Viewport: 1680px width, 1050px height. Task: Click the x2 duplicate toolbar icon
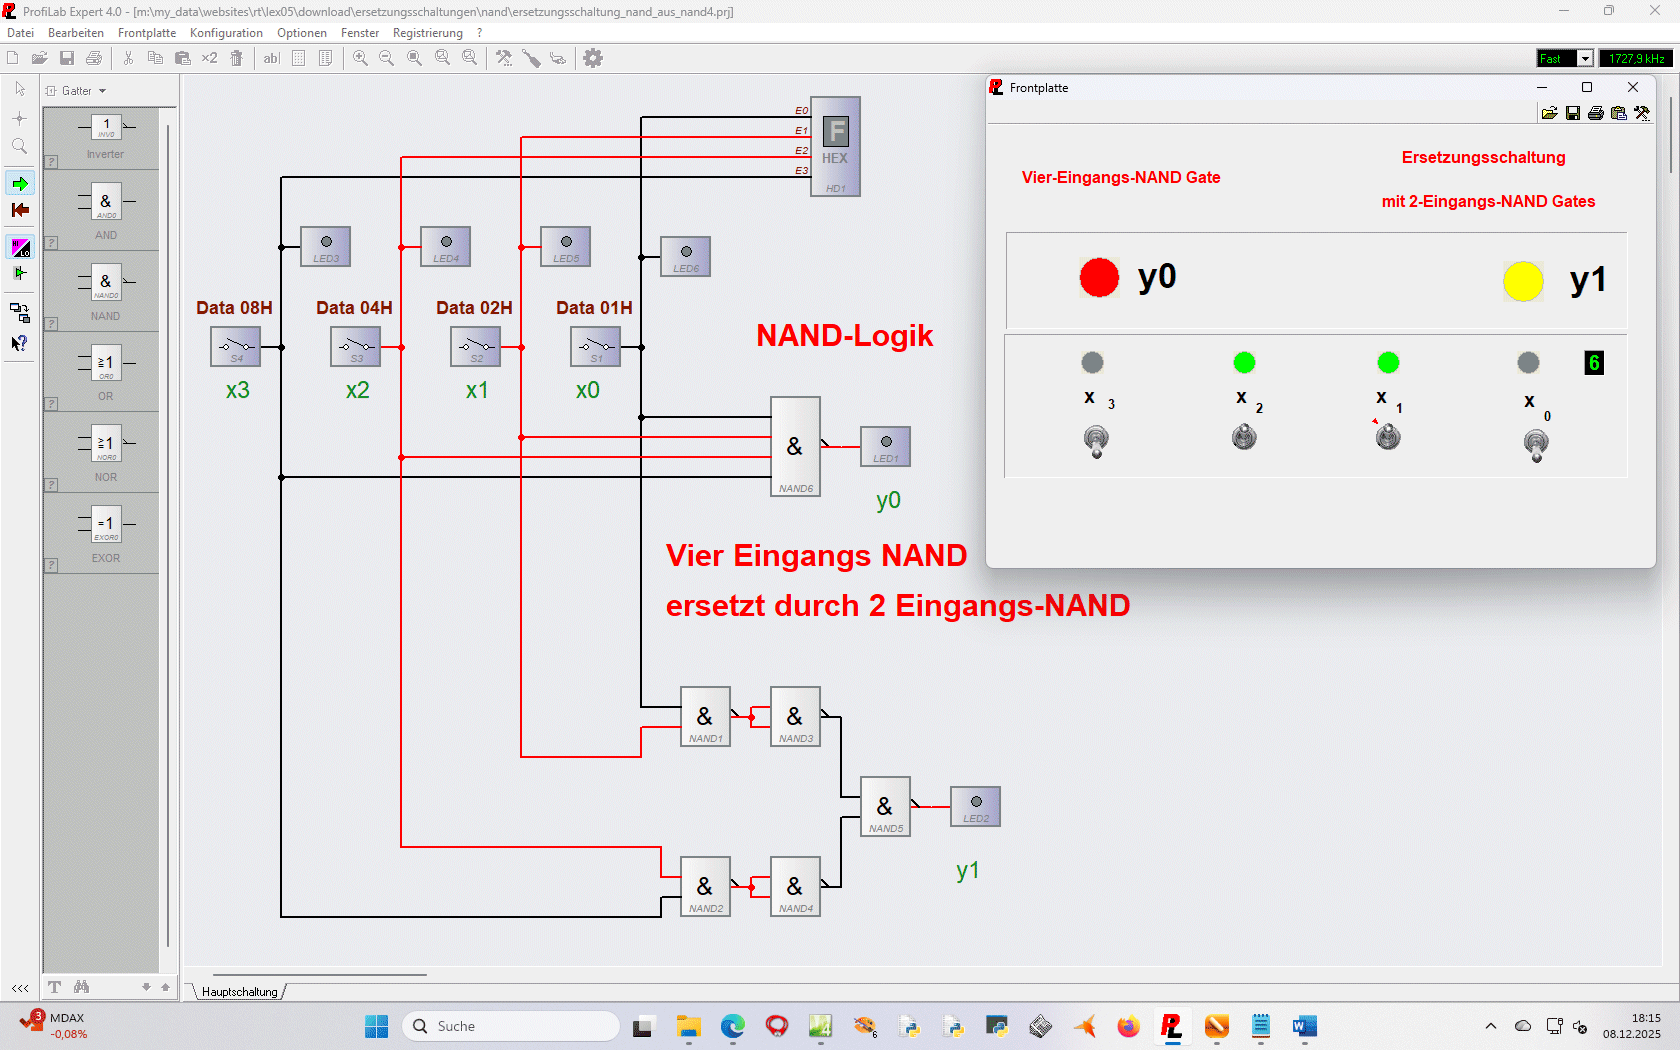pyautogui.click(x=209, y=58)
